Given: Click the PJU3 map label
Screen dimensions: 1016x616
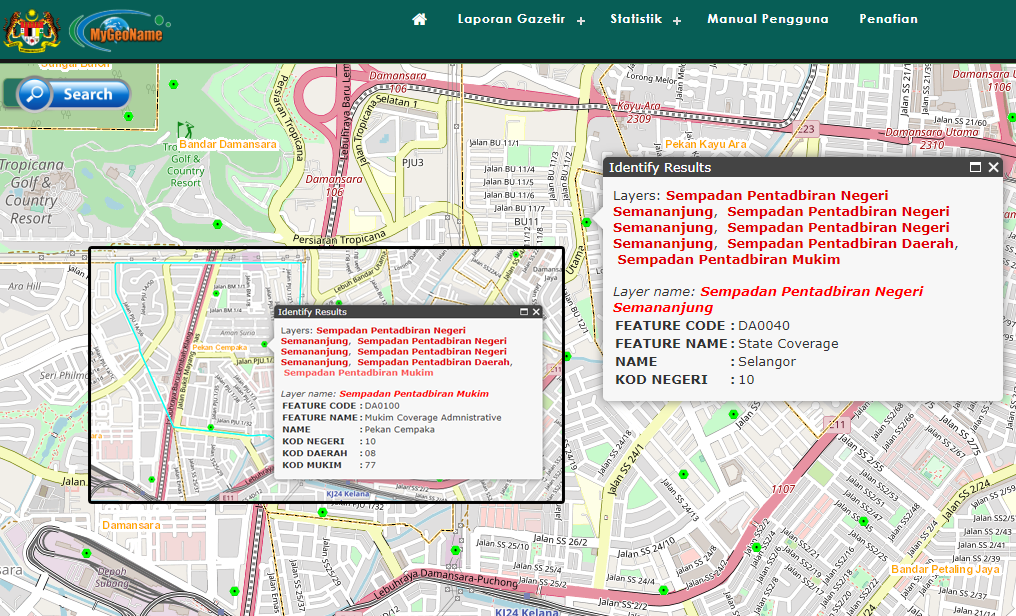Looking at the screenshot, I should coord(412,163).
